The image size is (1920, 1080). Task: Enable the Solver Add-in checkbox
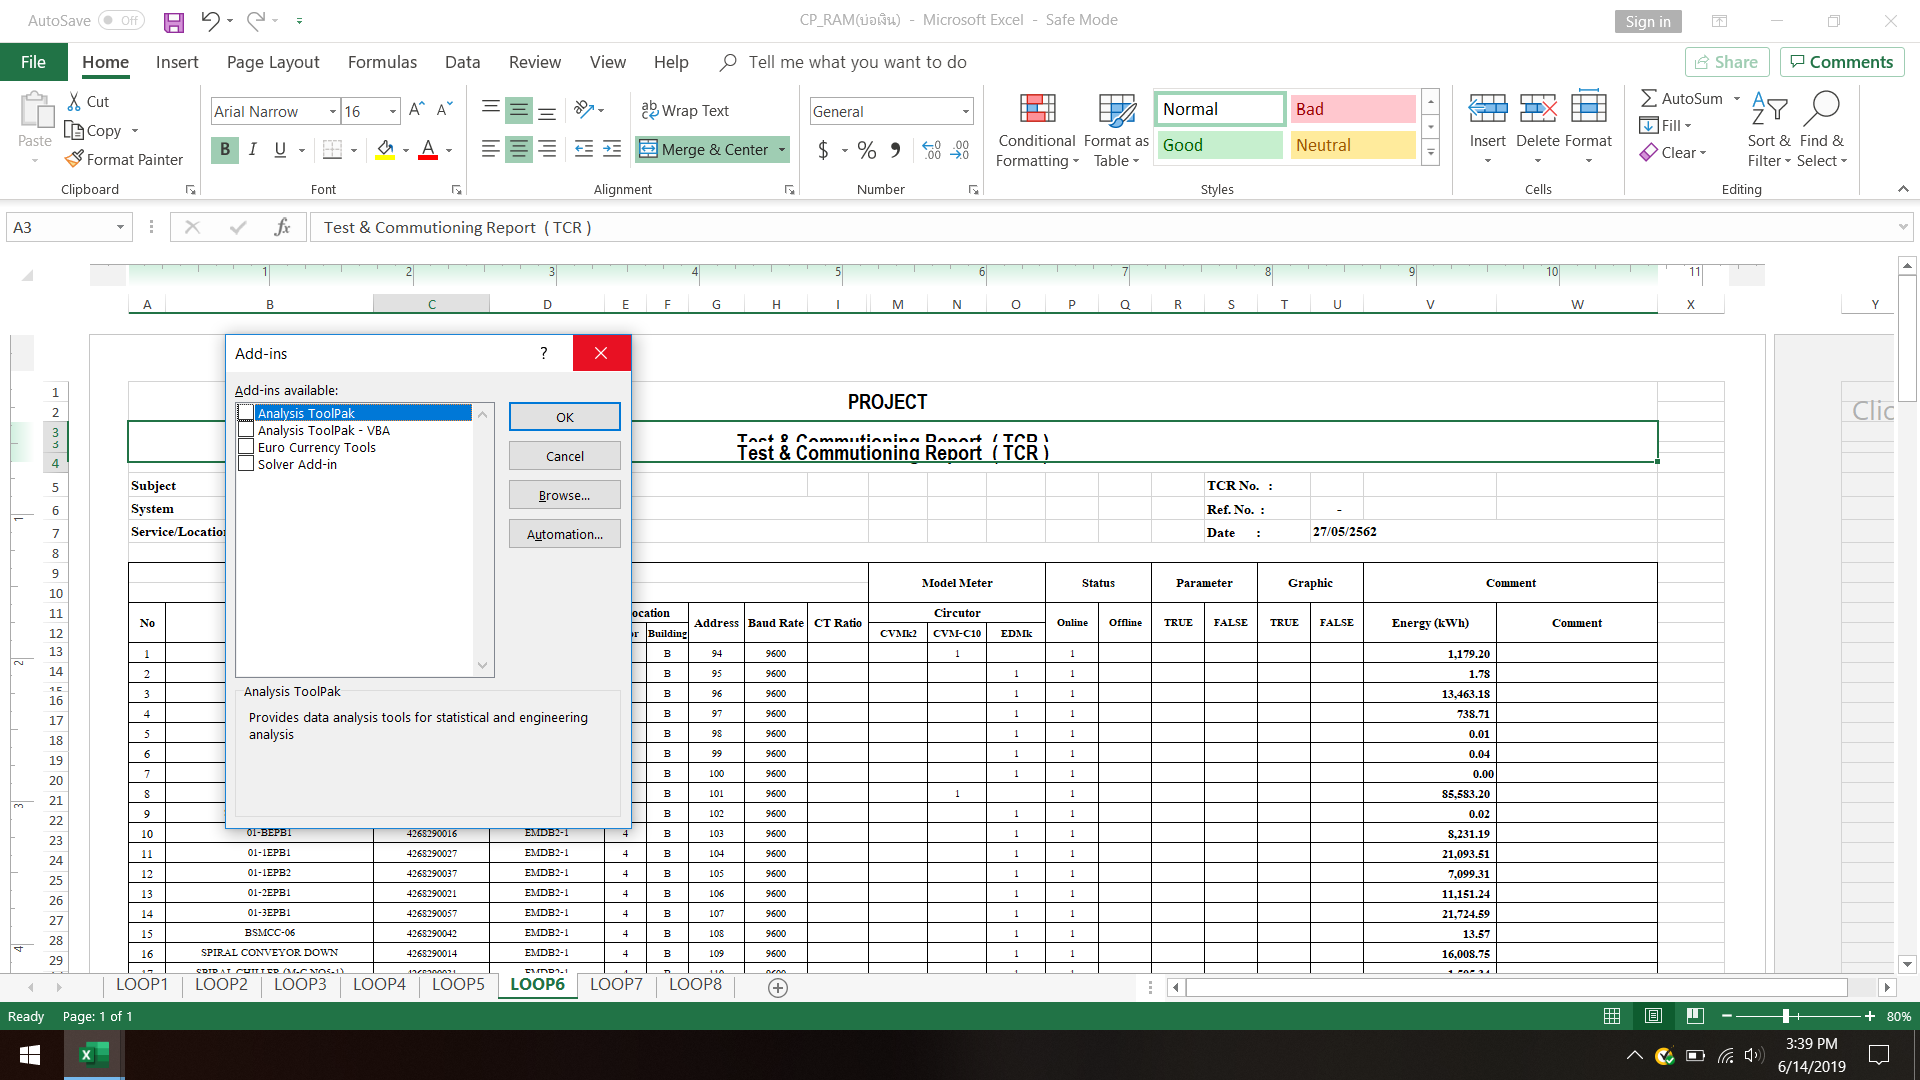[246, 464]
